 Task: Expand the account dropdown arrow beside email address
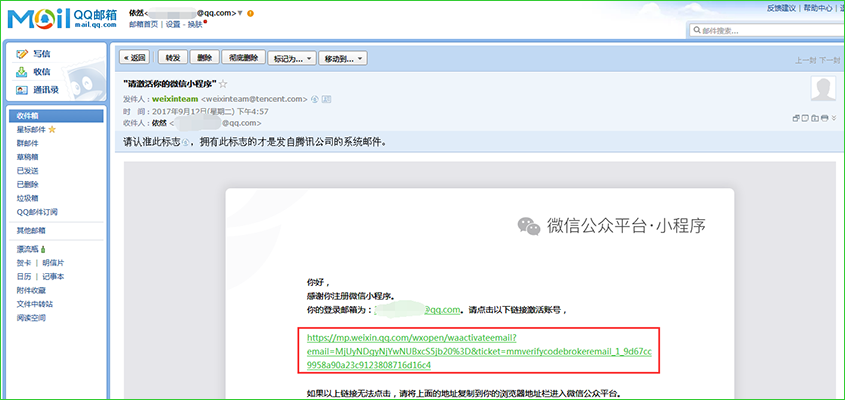240,12
